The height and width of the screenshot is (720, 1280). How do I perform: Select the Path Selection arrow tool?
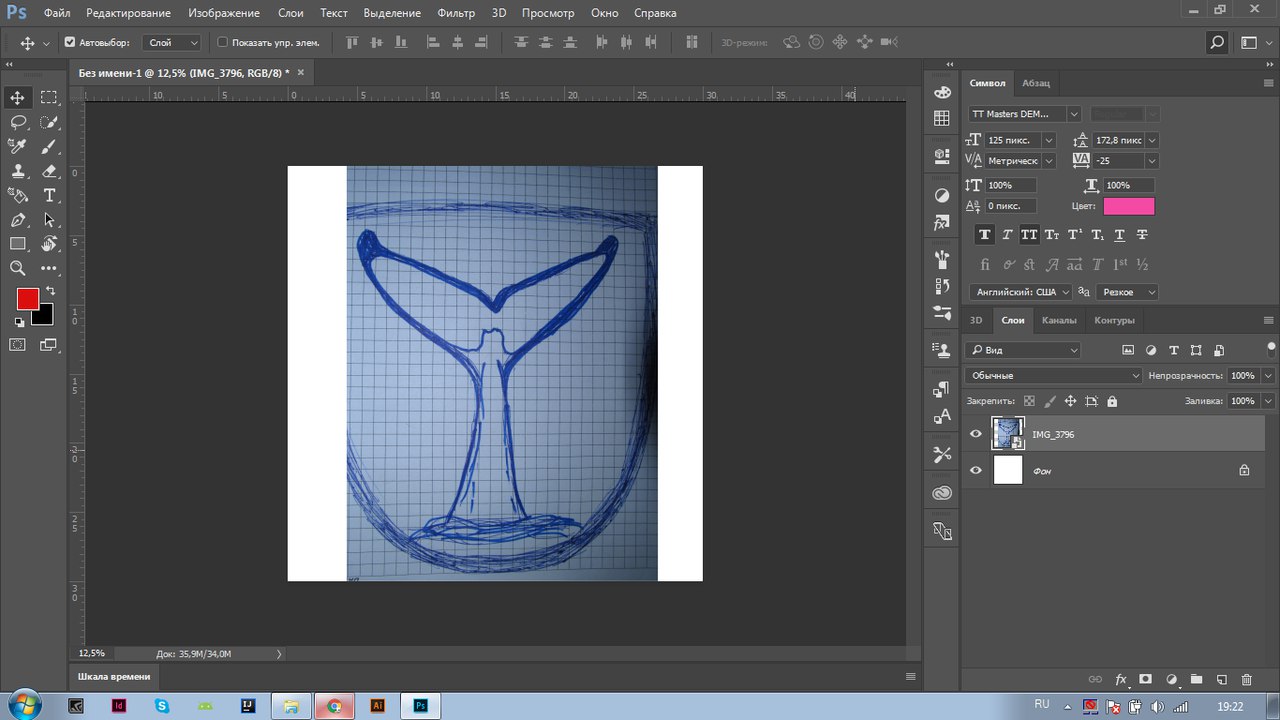[49, 220]
